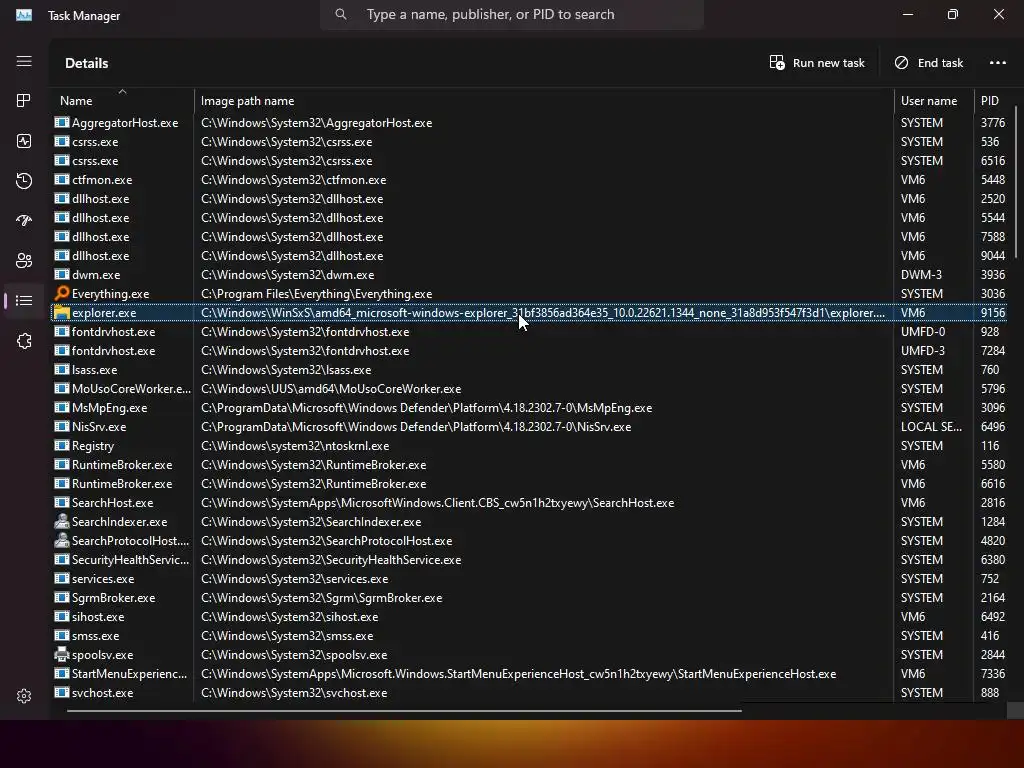1024x768 pixels.
Task: Click the SearchIndexer.exe icon
Action: [62, 521]
